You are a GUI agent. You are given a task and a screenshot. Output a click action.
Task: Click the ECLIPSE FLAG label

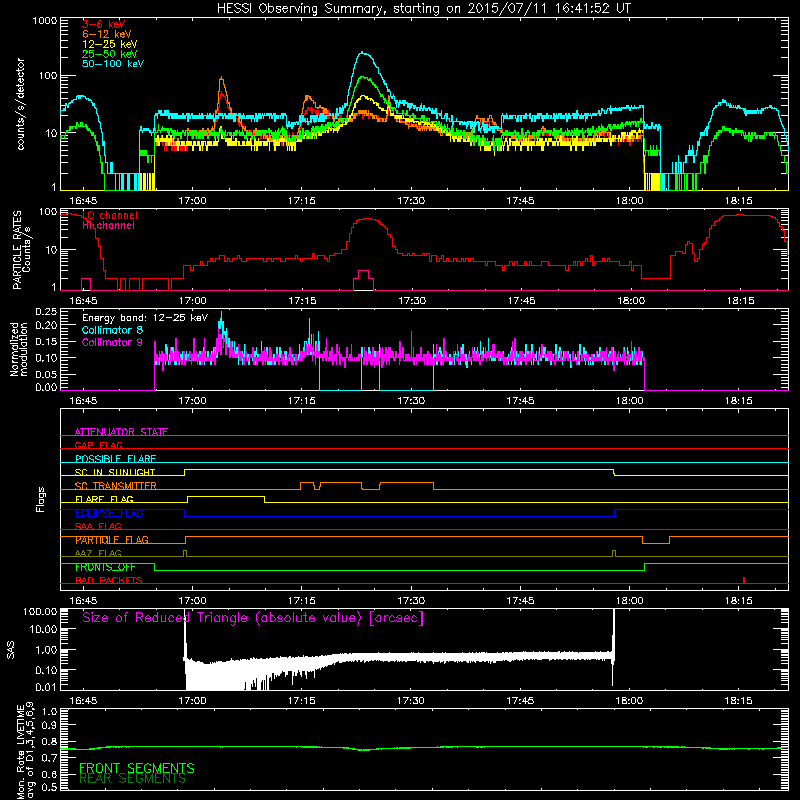pos(109,513)
